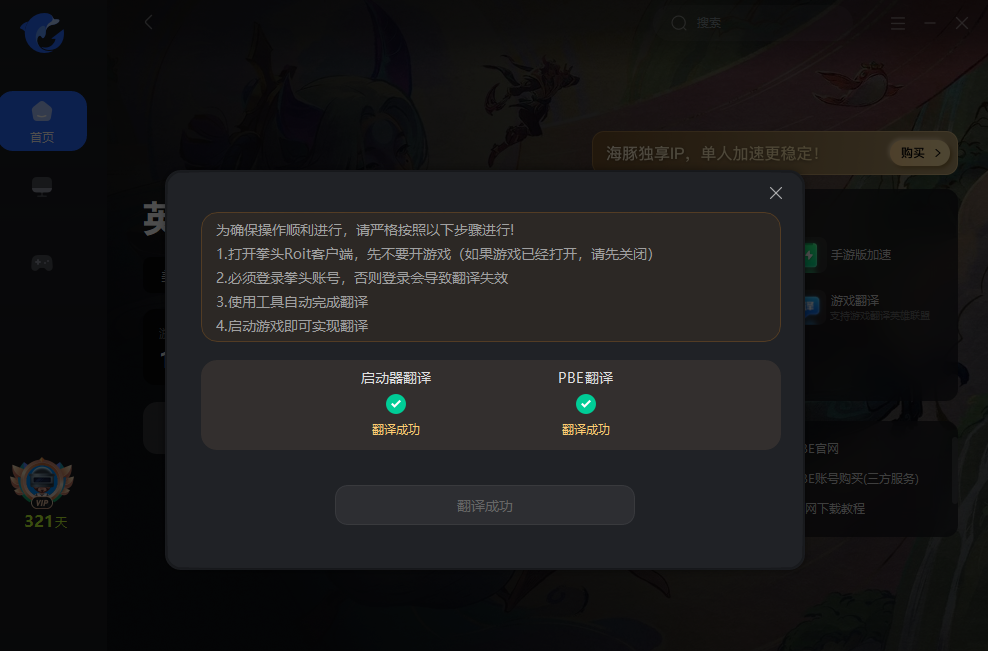Focus the 搜索 search field

753,23
